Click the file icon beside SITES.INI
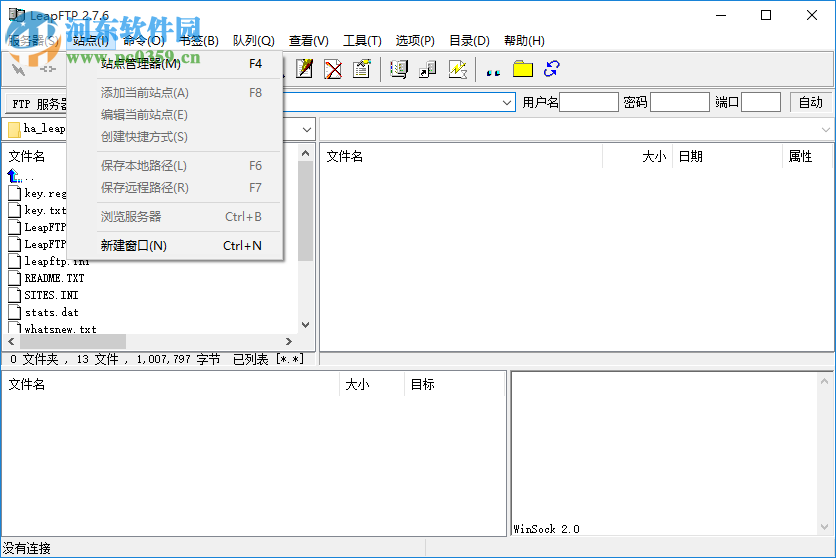 tap(15, 295)
